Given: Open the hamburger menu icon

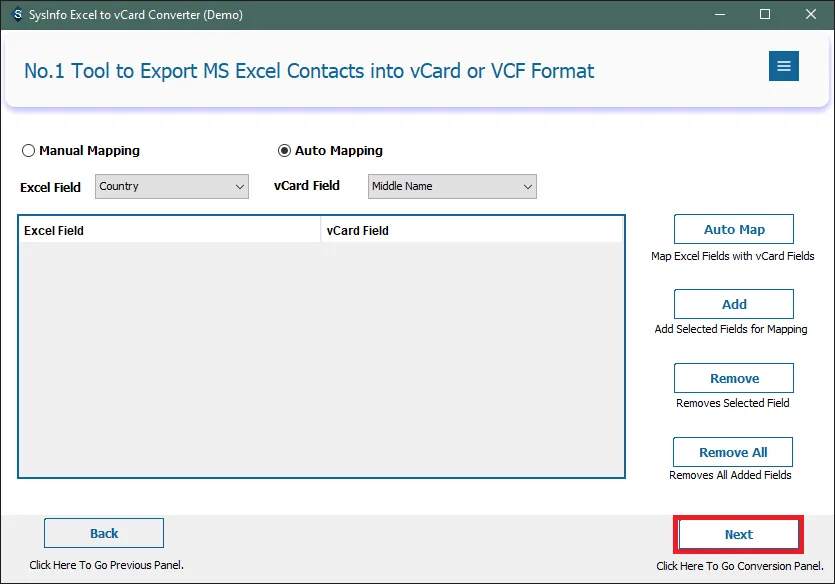Looking at the screenshot, I should (783, 66).
